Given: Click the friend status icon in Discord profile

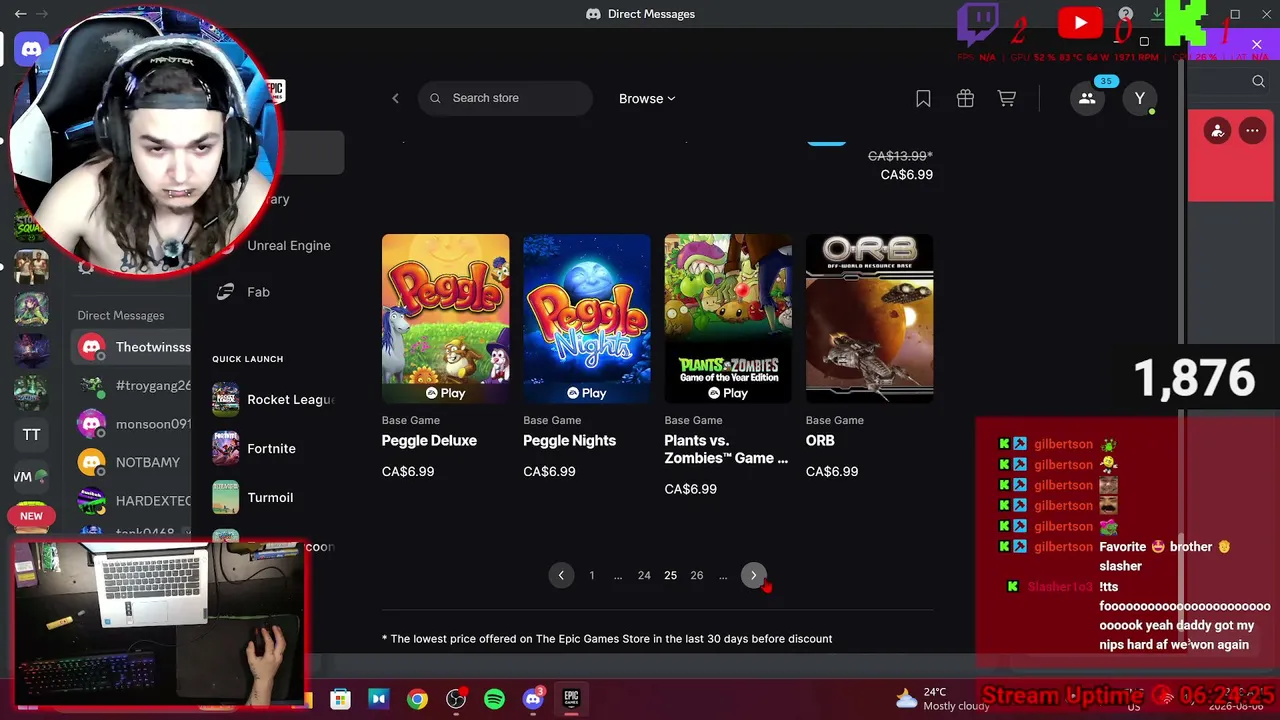Looking at the screenshot, I should click(x=1217, y=131).
